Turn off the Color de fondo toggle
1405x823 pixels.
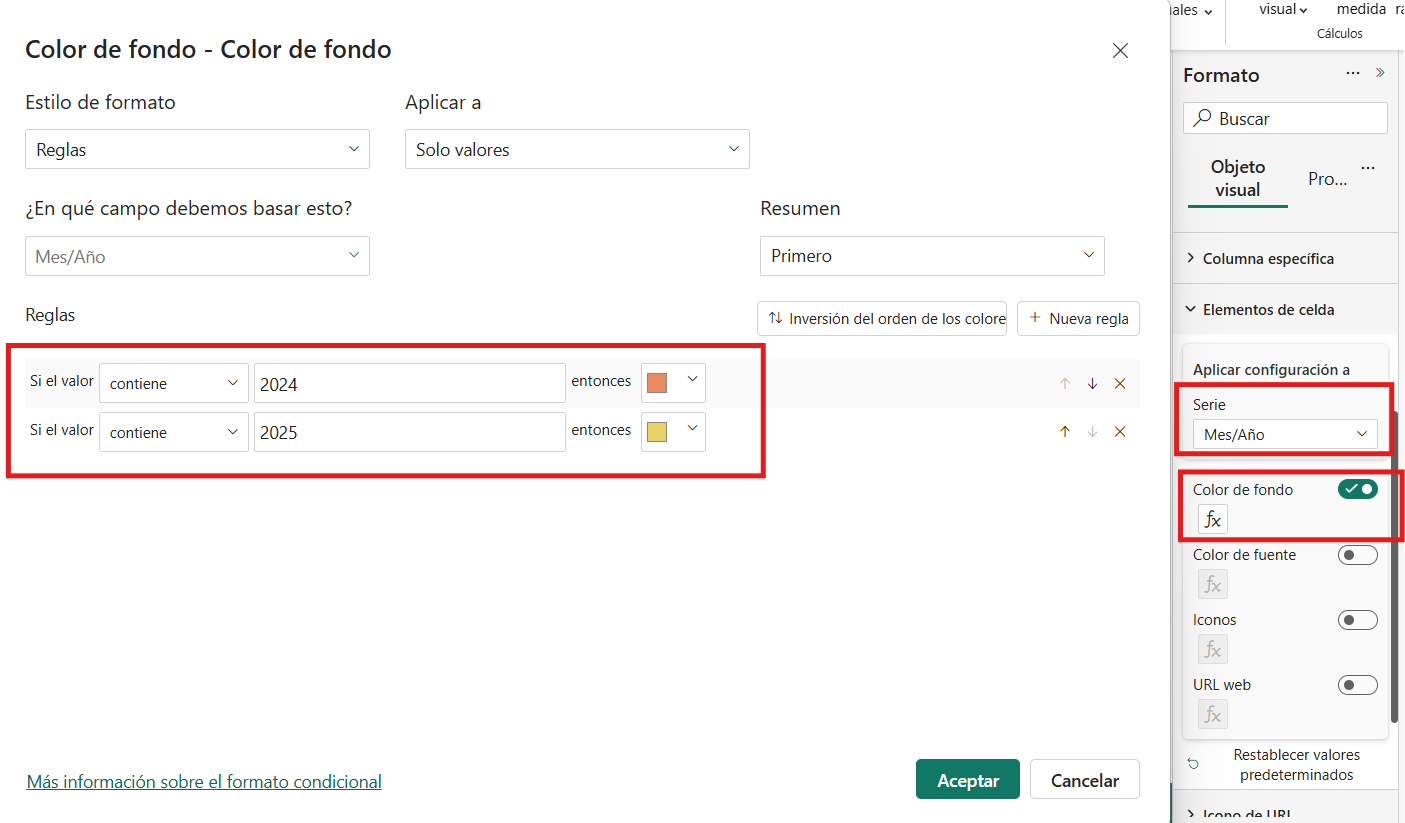tap(1357, 489)
